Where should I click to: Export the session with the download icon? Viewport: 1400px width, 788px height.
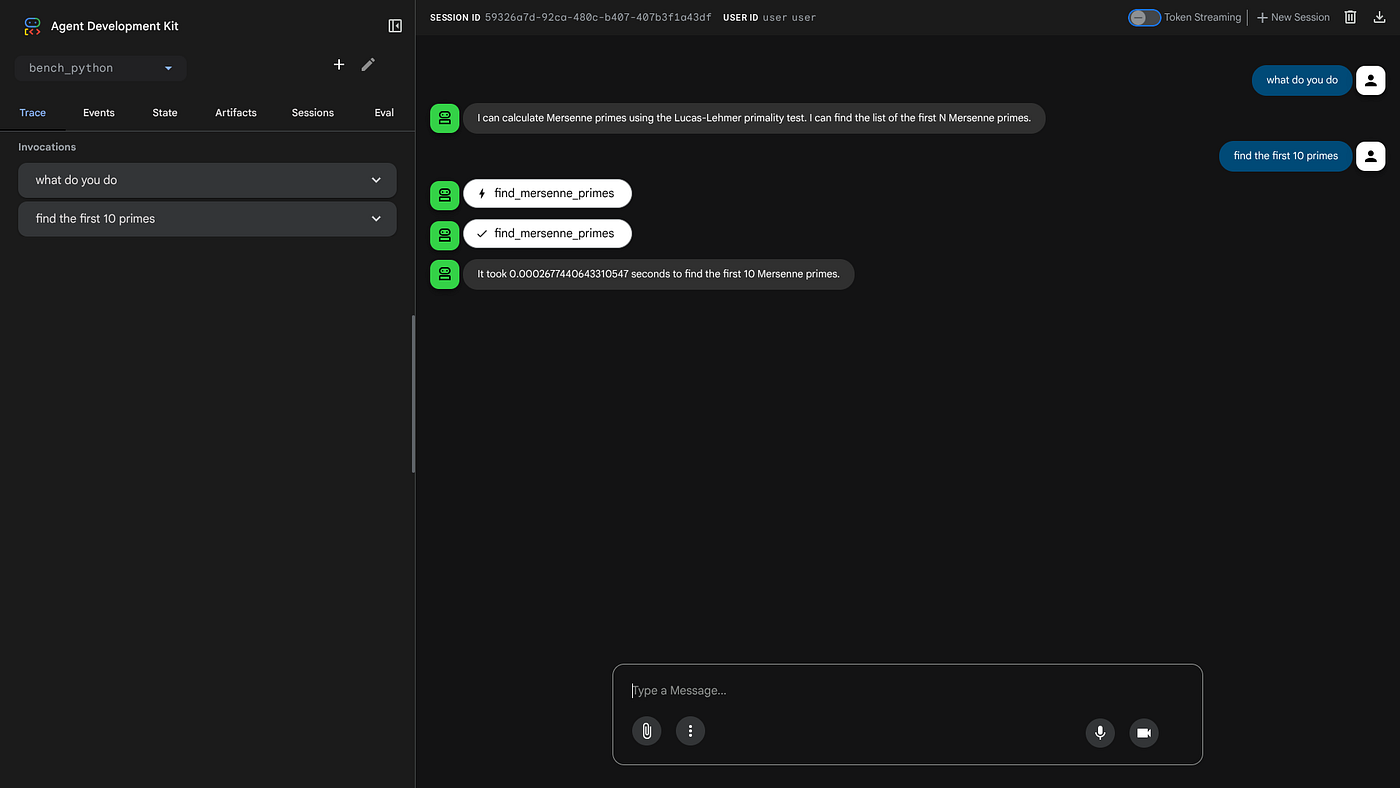(x=1380, y=17)
